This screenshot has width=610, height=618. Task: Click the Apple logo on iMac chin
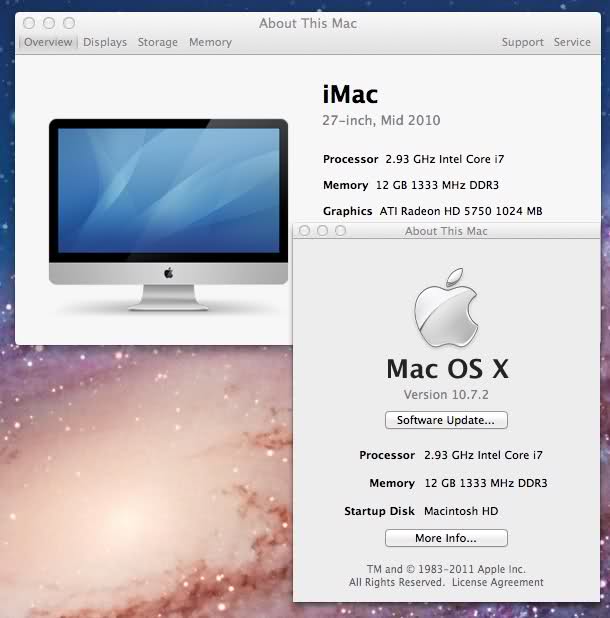(168, 273)
